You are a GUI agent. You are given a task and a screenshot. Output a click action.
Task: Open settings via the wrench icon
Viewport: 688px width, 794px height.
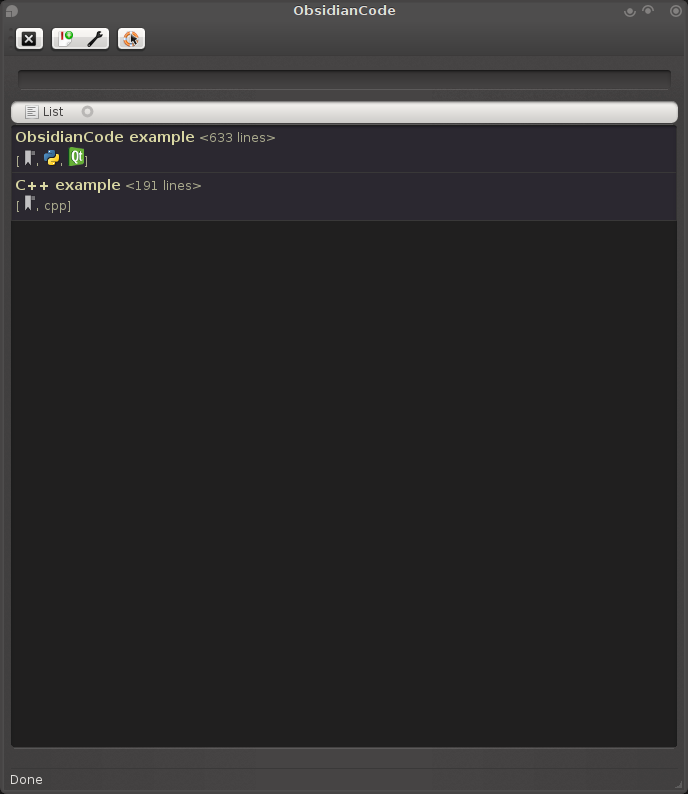tap(95, 39)
